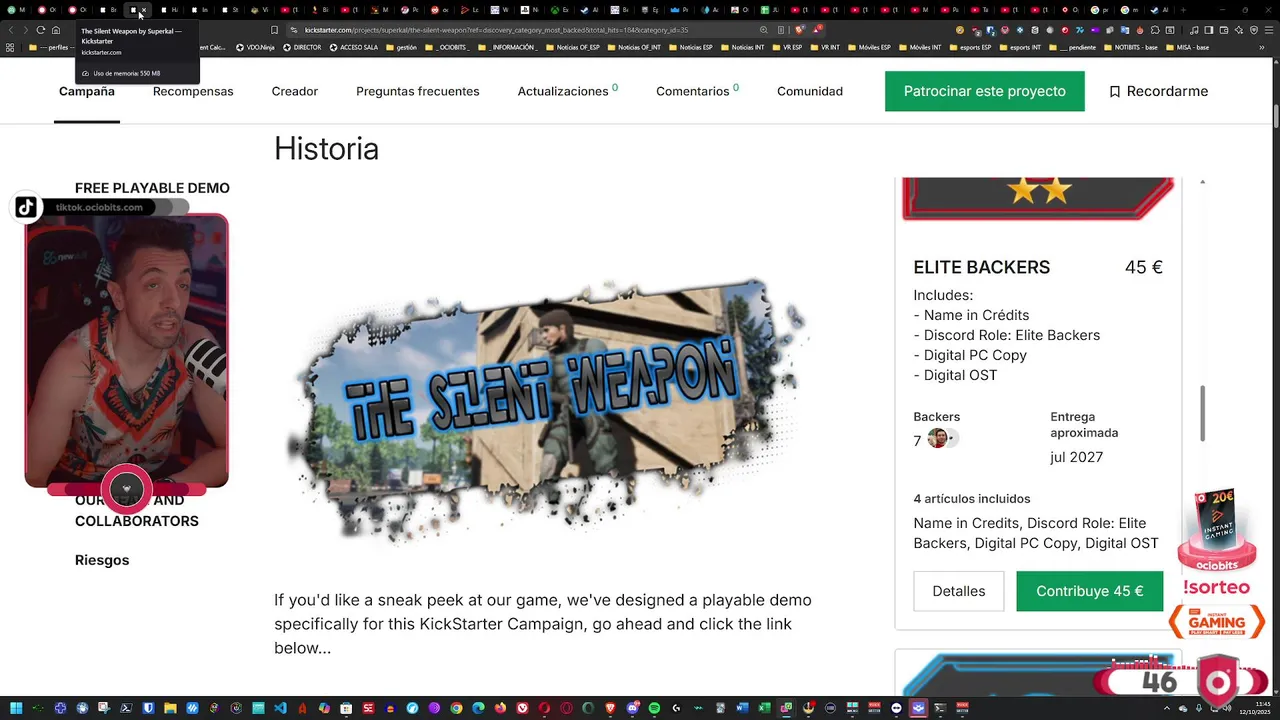Viewport: 1280px width, 720px height.
Task: Open Visual Studio Code from taskbar
Action: 280,708
